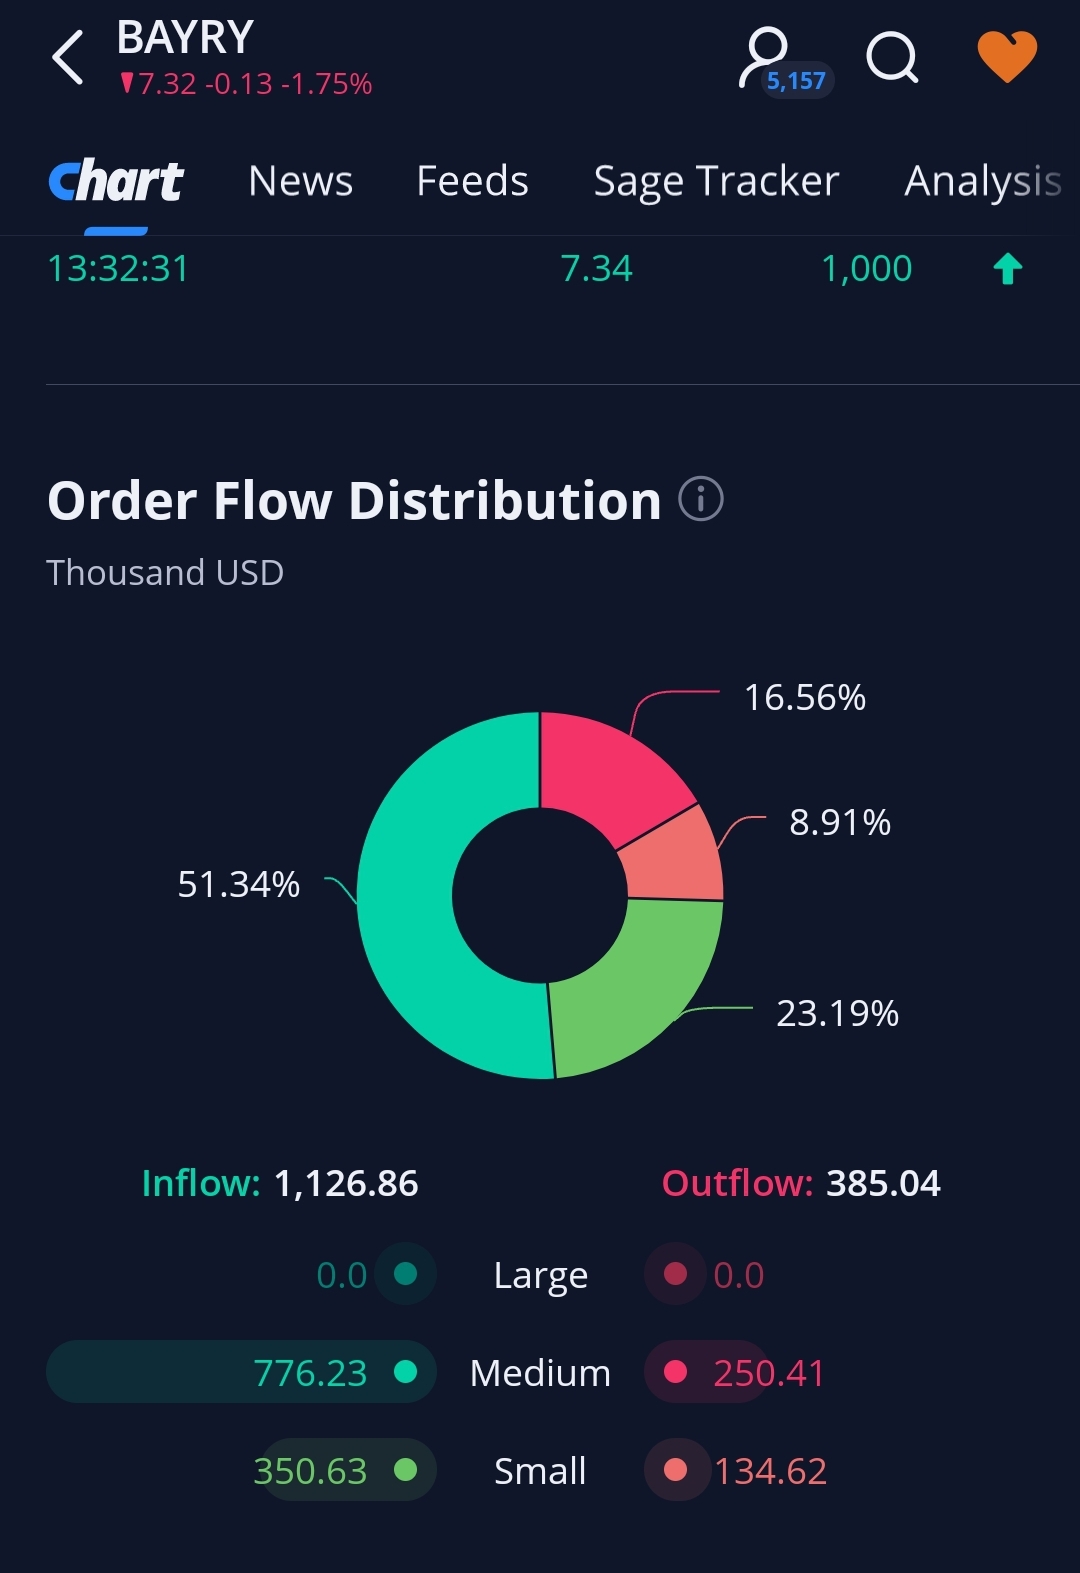1080x1573 pixels.
Task: Tap the back arrow icon
Action: coord(68,57)
